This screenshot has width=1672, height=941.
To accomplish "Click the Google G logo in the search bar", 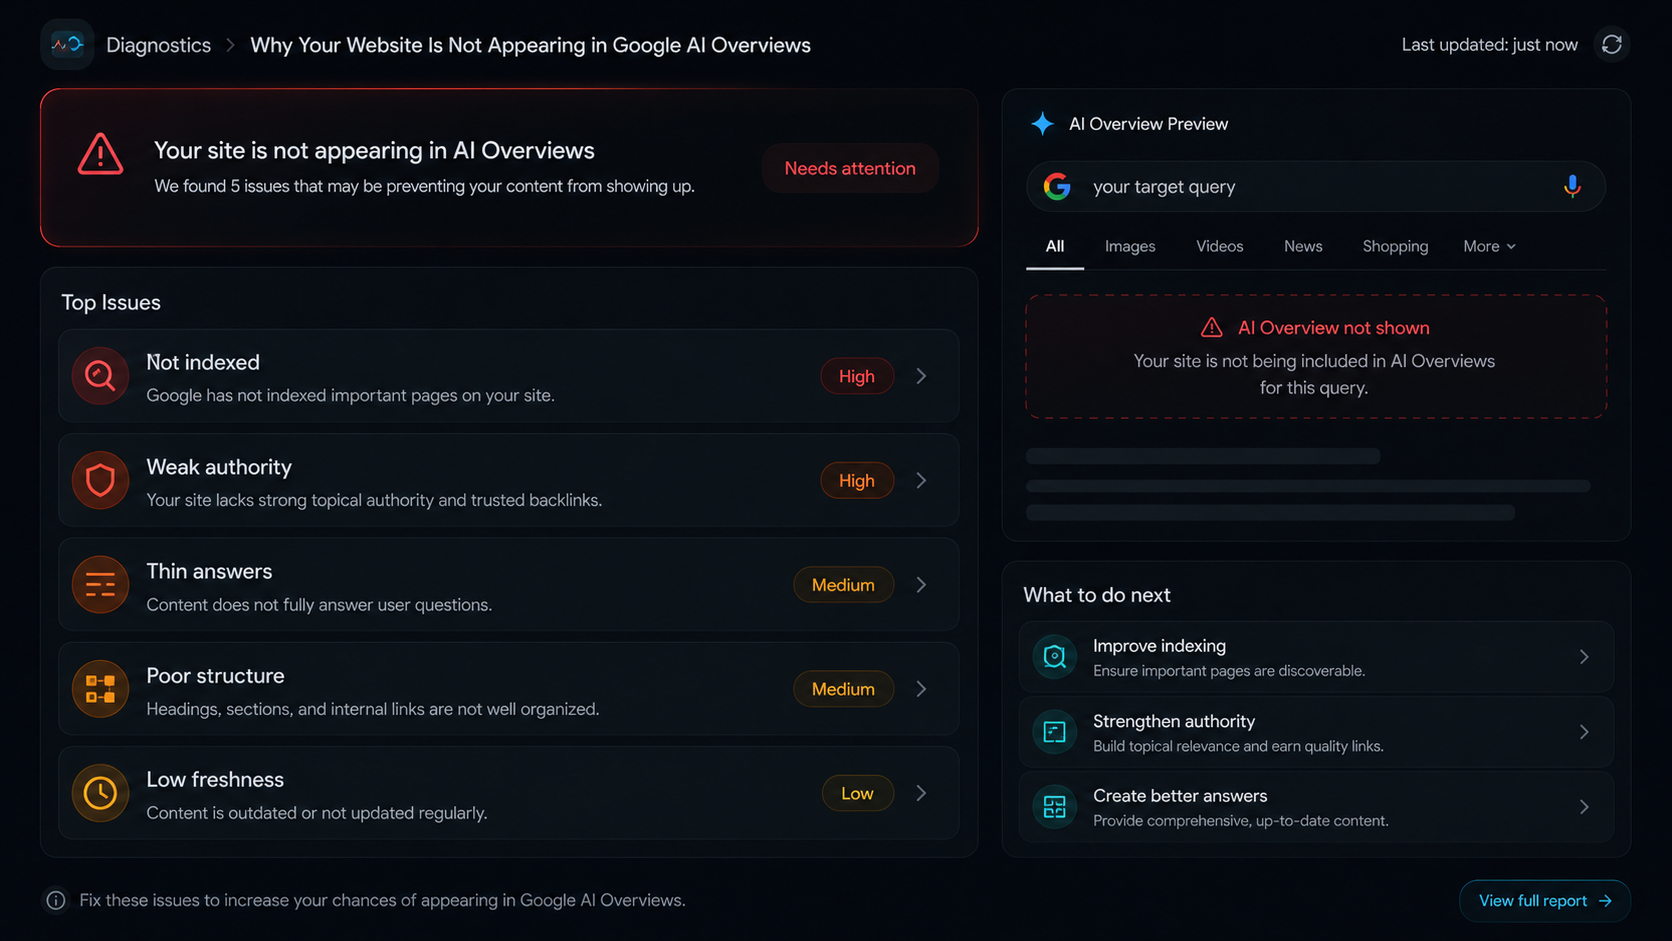I will pyautogui.click(x=1057, y=187).
